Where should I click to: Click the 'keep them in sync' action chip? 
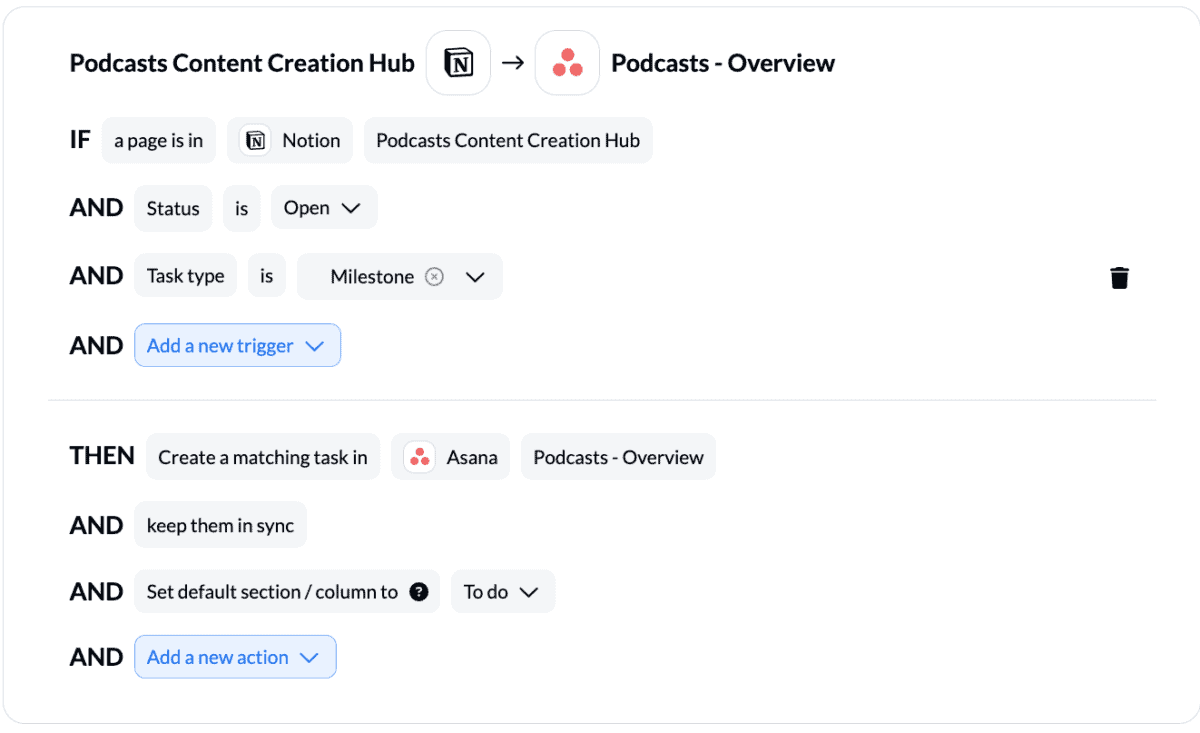point(220,524)
